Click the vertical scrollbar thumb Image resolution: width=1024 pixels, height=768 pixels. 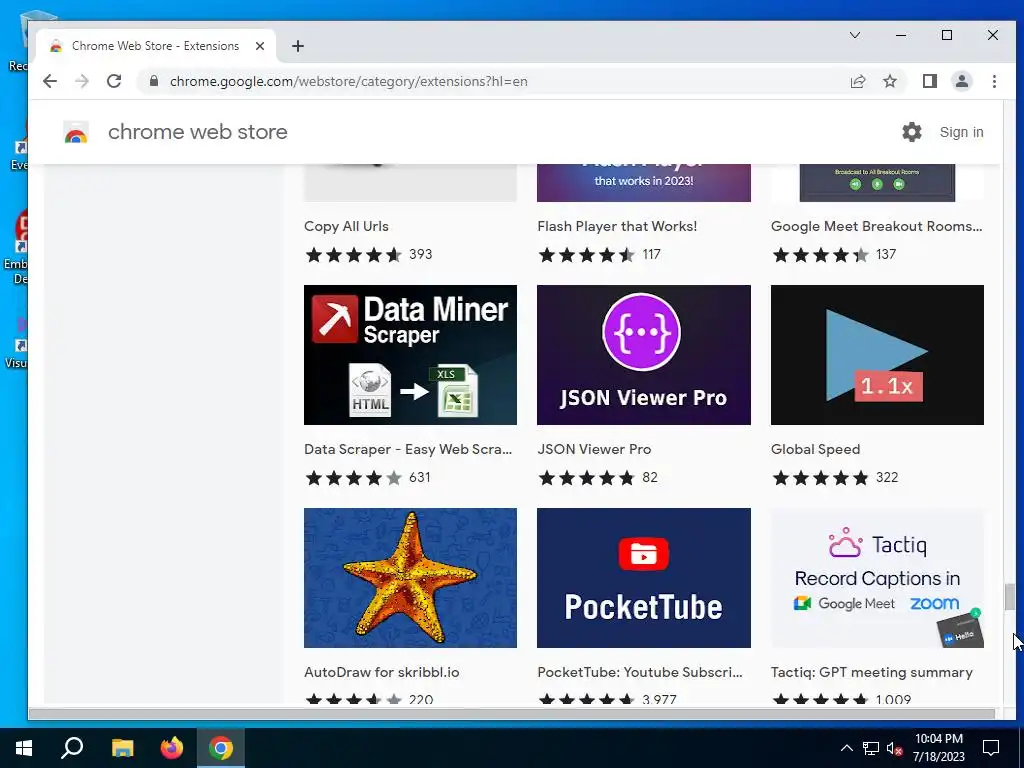pyautogui.click(x=1010, y=597)
